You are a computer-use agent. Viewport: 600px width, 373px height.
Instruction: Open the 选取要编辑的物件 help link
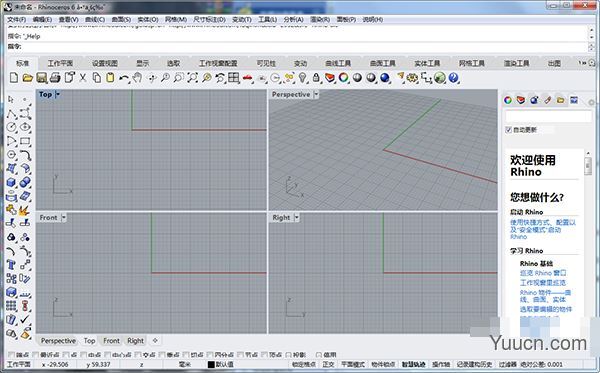pyautogui.click(x=546, y=309)
